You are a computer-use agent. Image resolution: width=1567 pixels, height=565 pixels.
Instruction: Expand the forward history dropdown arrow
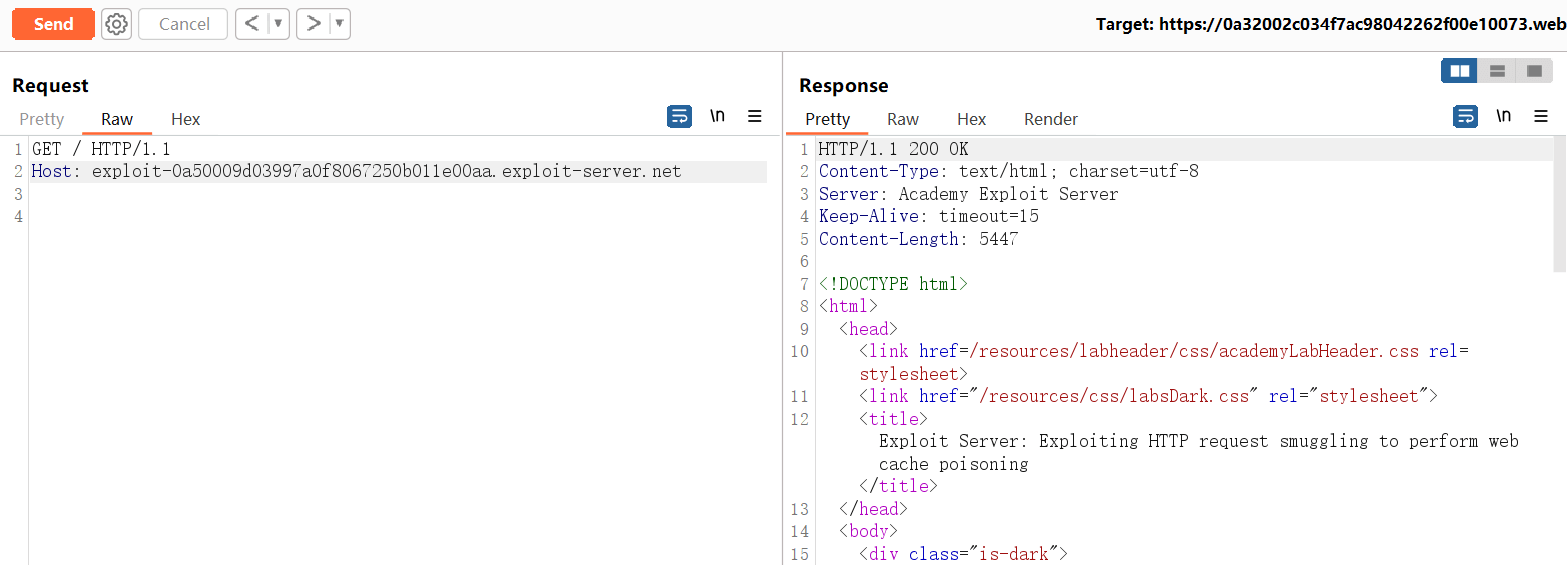click(339, 24)
